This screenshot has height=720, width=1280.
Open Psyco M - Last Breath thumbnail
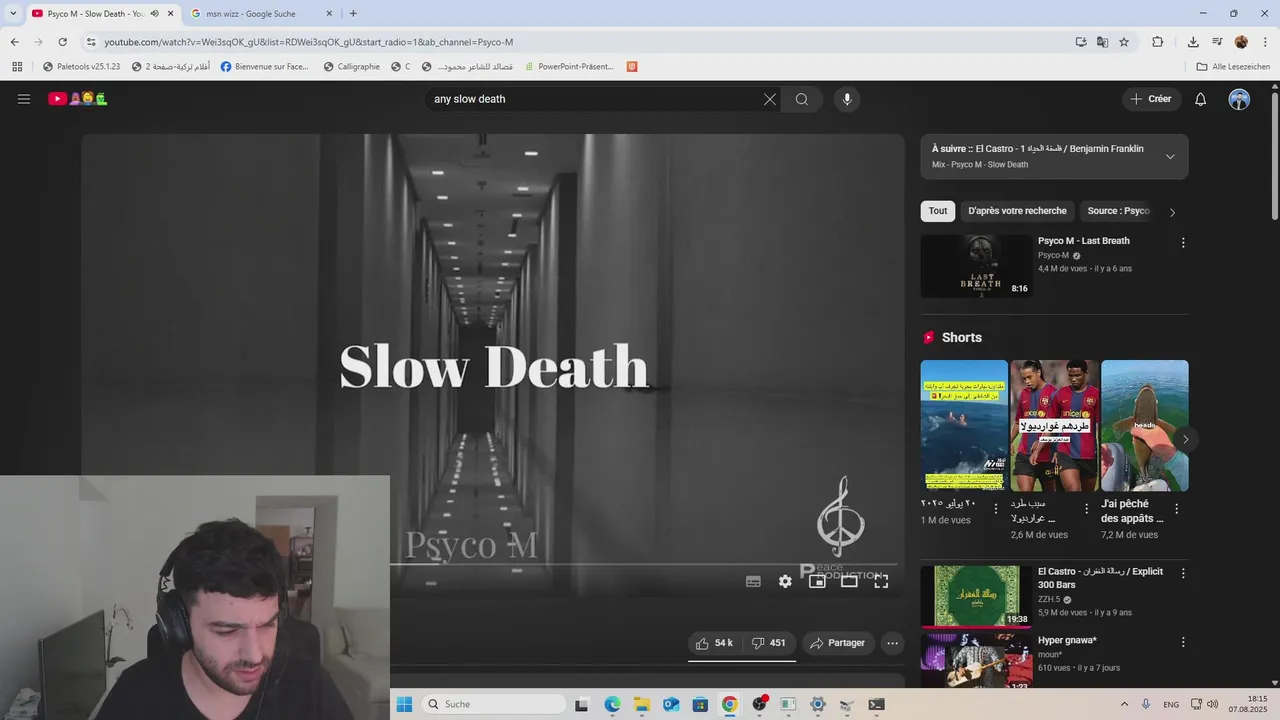[976, 266]
